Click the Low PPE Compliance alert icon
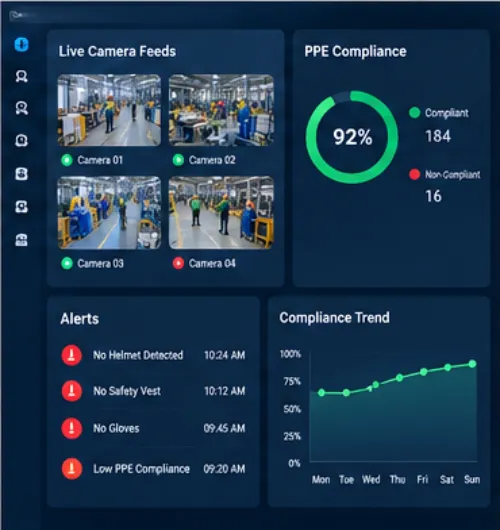The height and width of the screenshot is (530, 500). click(71, 469)
